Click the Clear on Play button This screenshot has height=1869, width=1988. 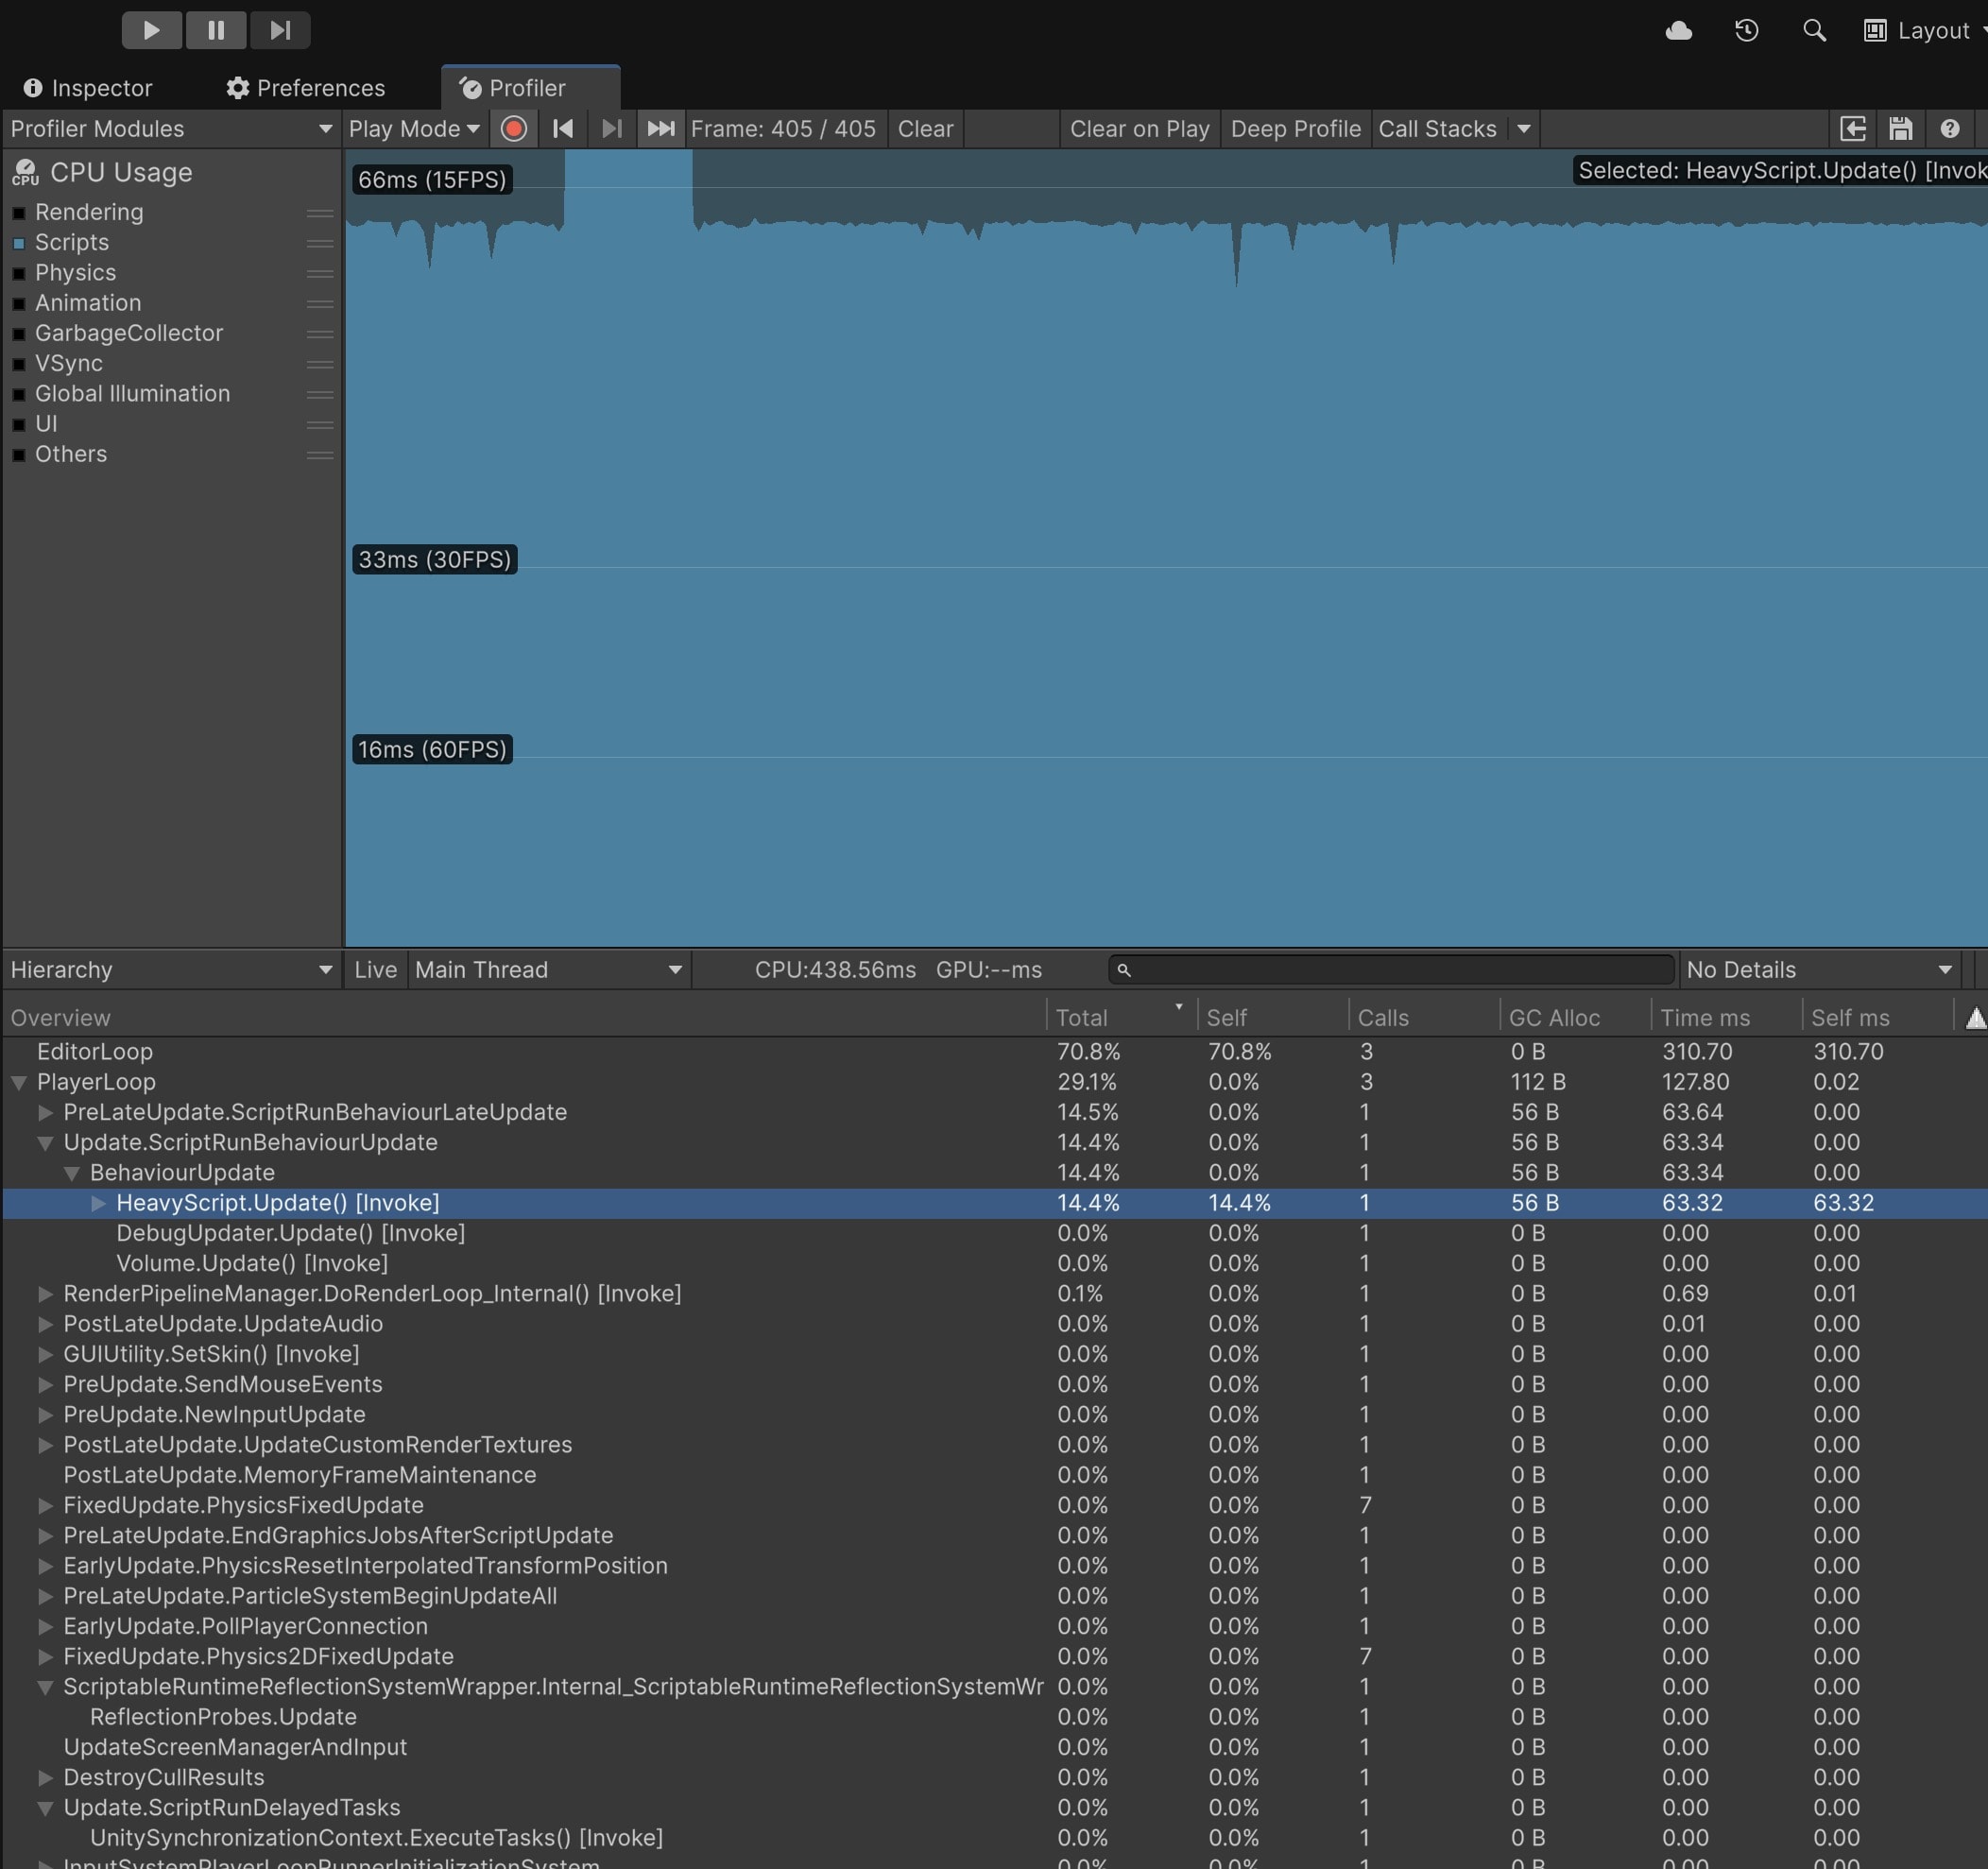tap(1139, 129)
